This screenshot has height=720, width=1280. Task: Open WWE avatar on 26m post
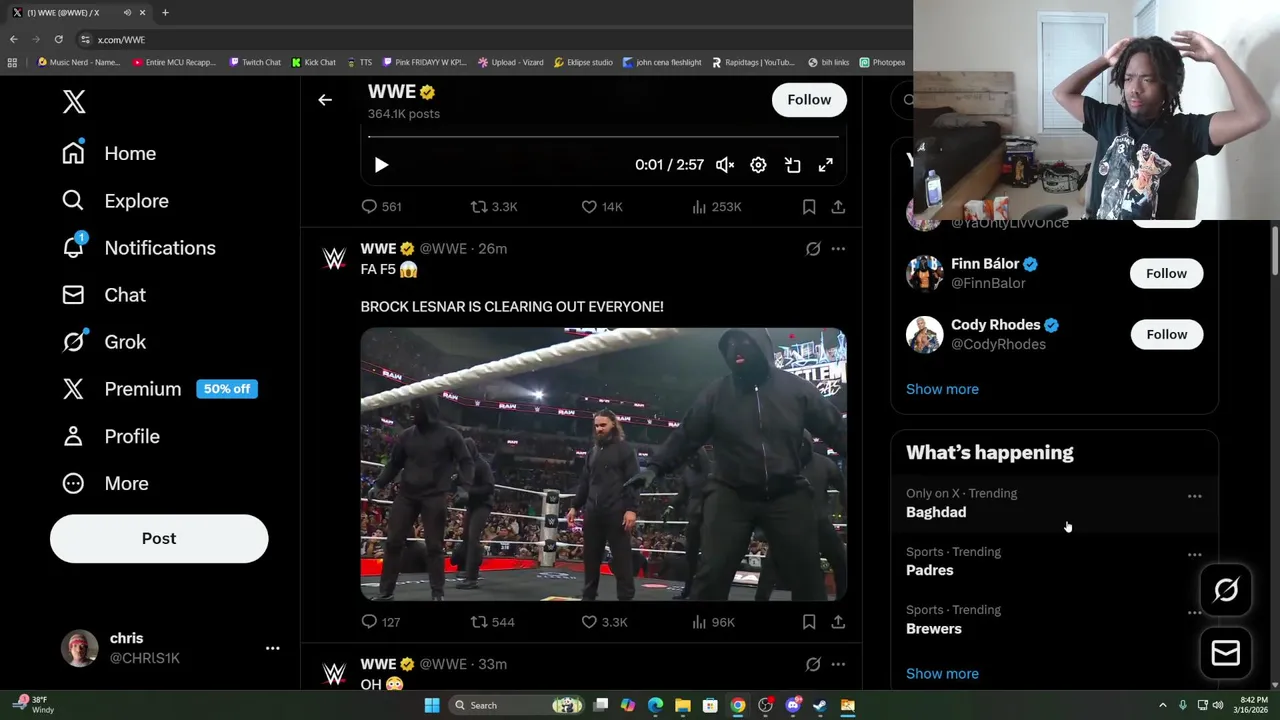coord(334,259)
